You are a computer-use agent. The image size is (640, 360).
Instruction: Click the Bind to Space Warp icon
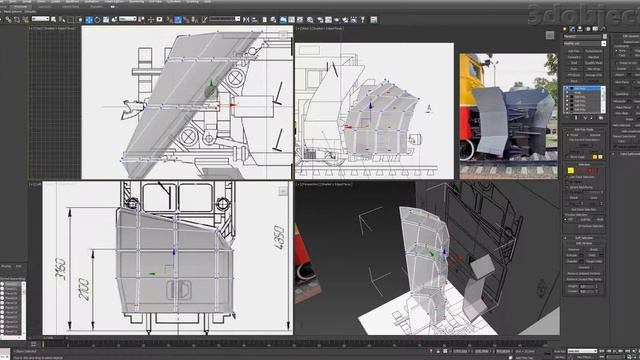pos(25,20)
